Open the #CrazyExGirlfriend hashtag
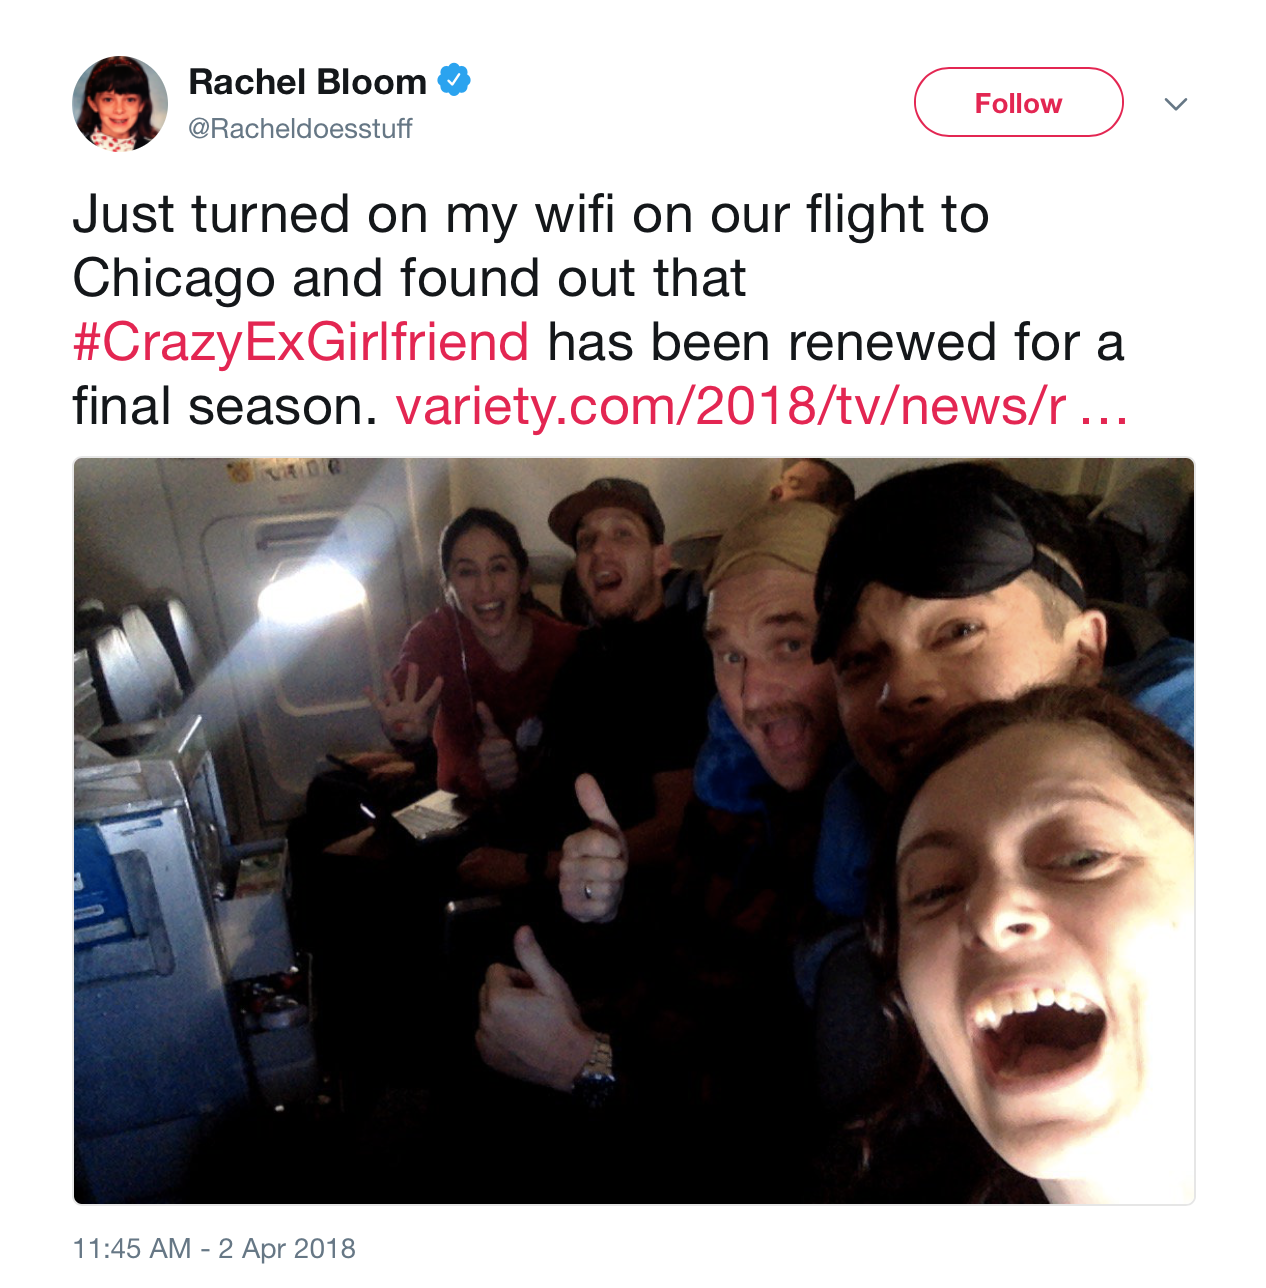1266x1288 pixels. (301, 343)
